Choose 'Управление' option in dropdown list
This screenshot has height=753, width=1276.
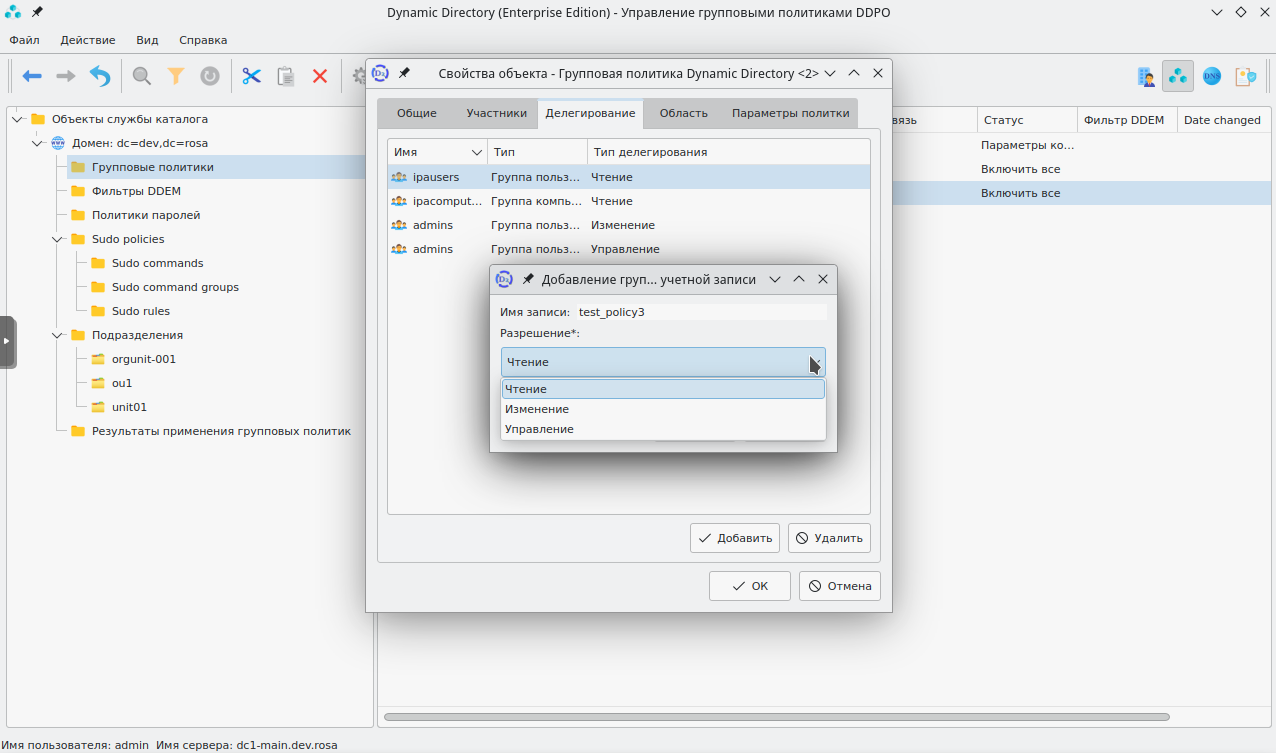tap(539, 429)
